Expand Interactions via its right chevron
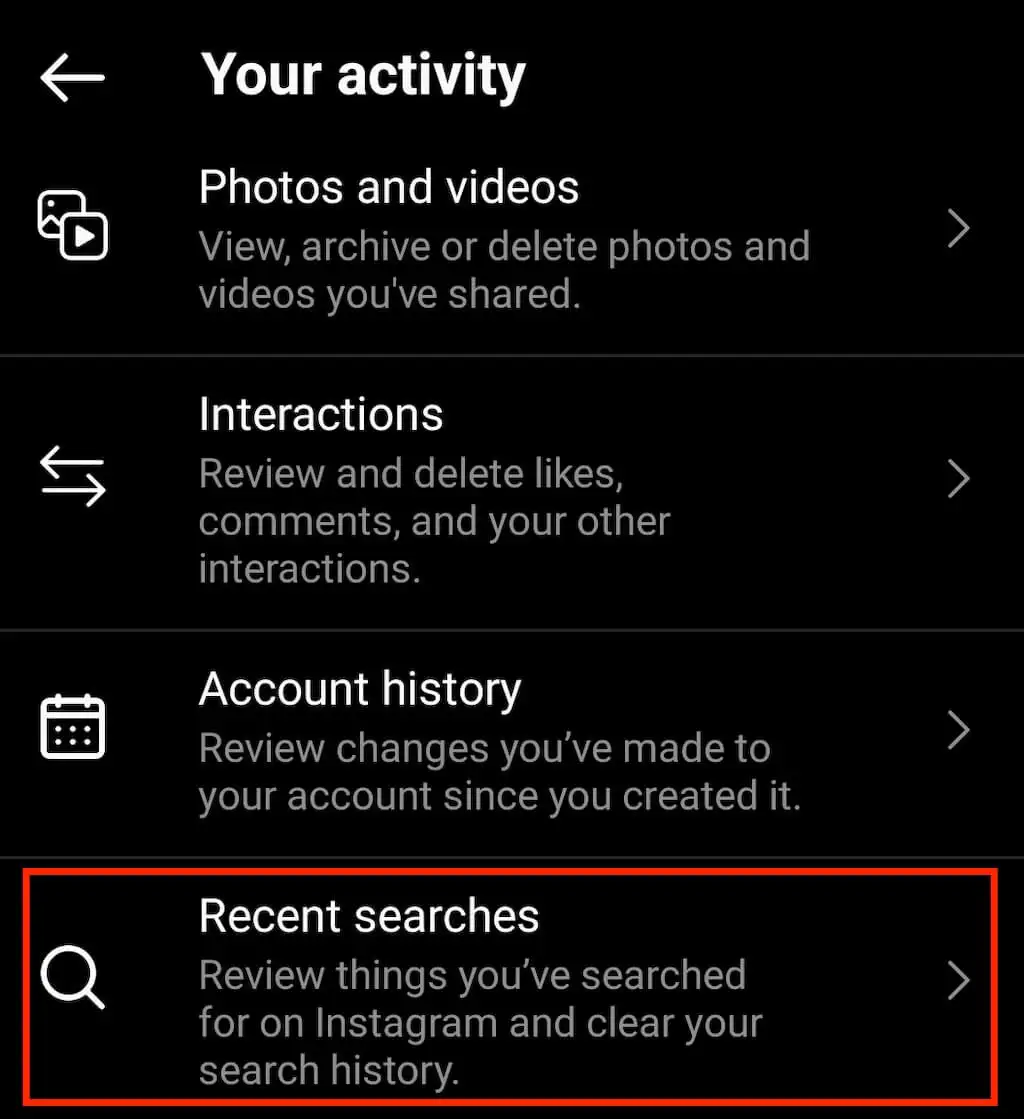 tap(958, 478)
